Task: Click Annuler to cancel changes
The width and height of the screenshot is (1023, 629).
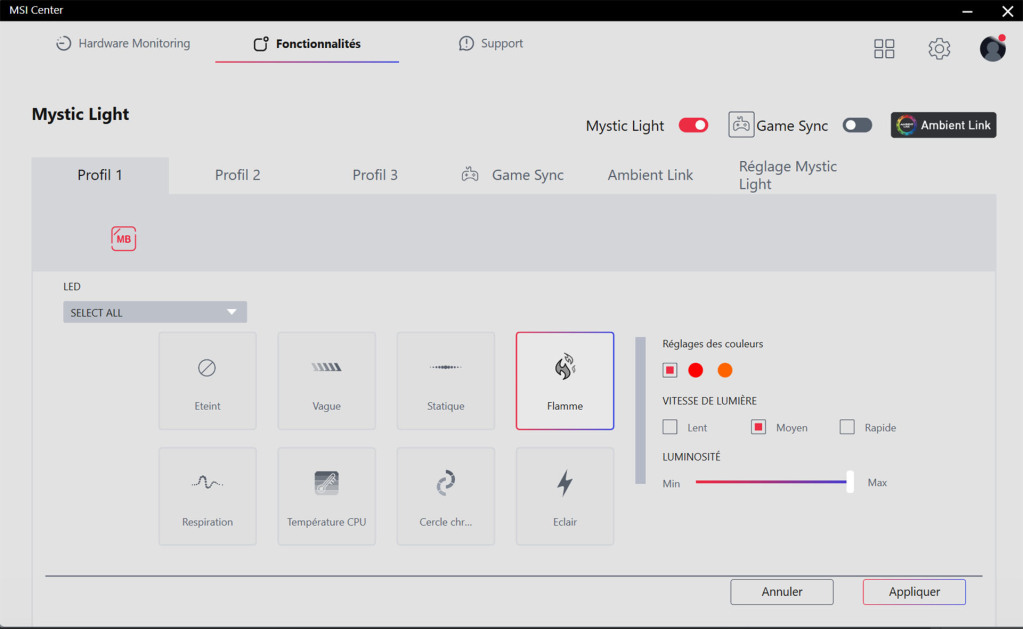Action: (x=782, y=592)
